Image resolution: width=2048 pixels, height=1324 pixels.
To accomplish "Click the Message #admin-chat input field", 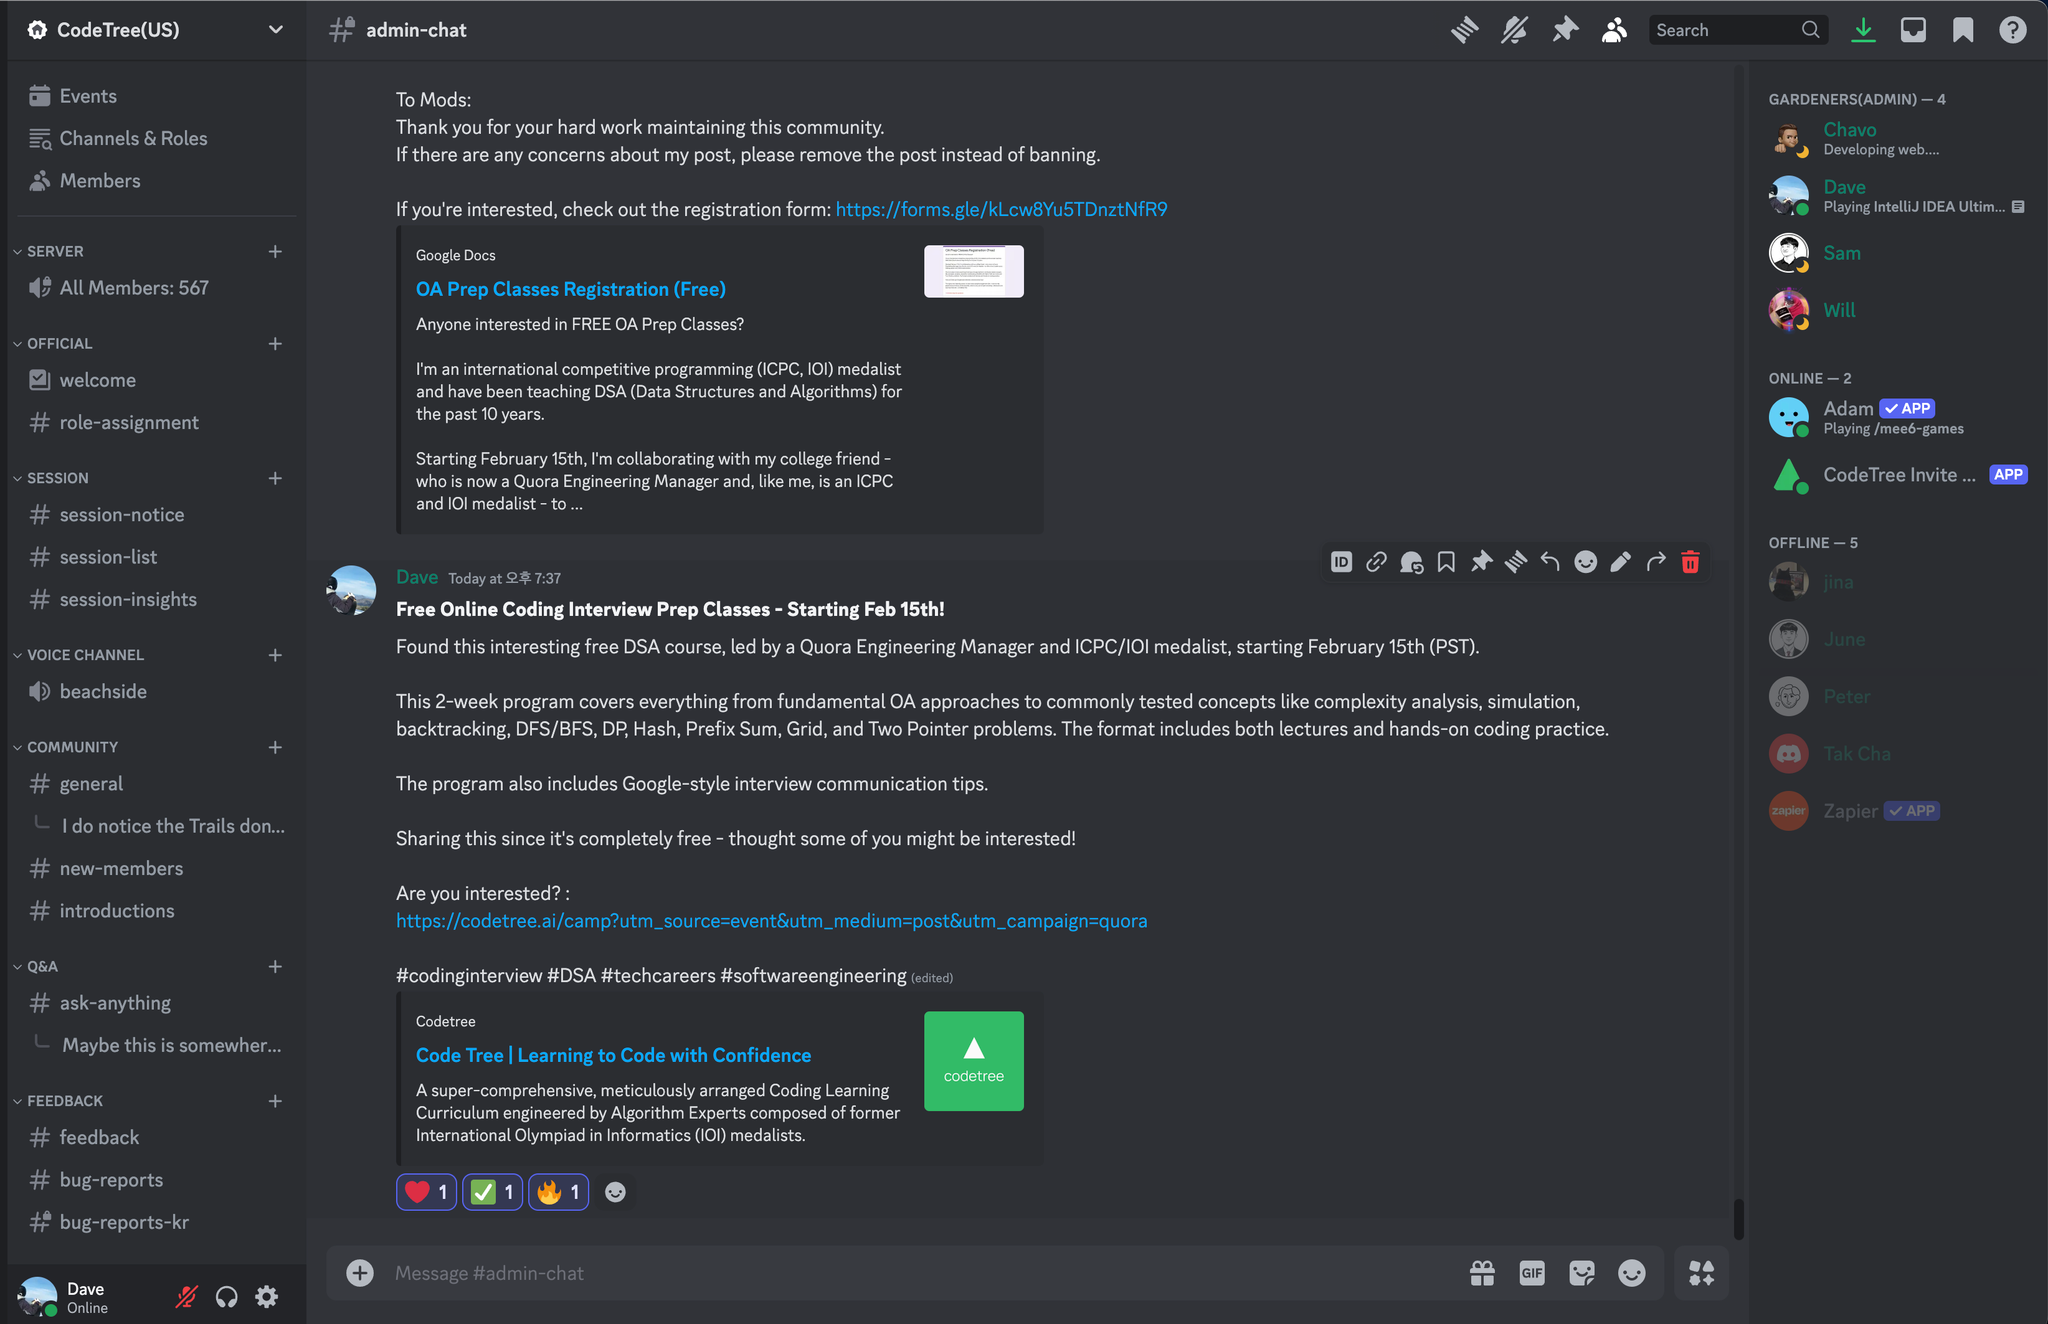I will click(900, 1273).
